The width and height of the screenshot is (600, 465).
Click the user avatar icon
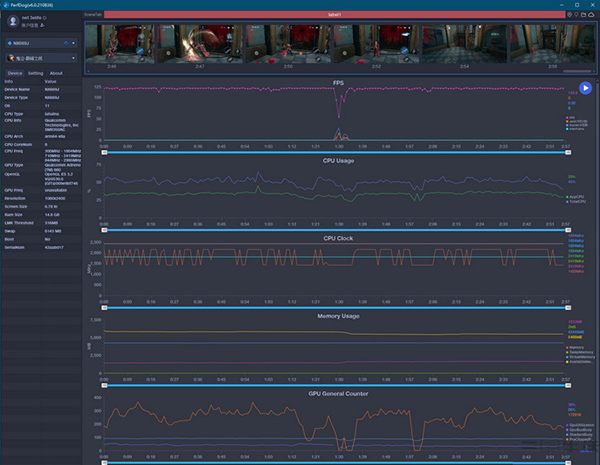coord(12,21)
